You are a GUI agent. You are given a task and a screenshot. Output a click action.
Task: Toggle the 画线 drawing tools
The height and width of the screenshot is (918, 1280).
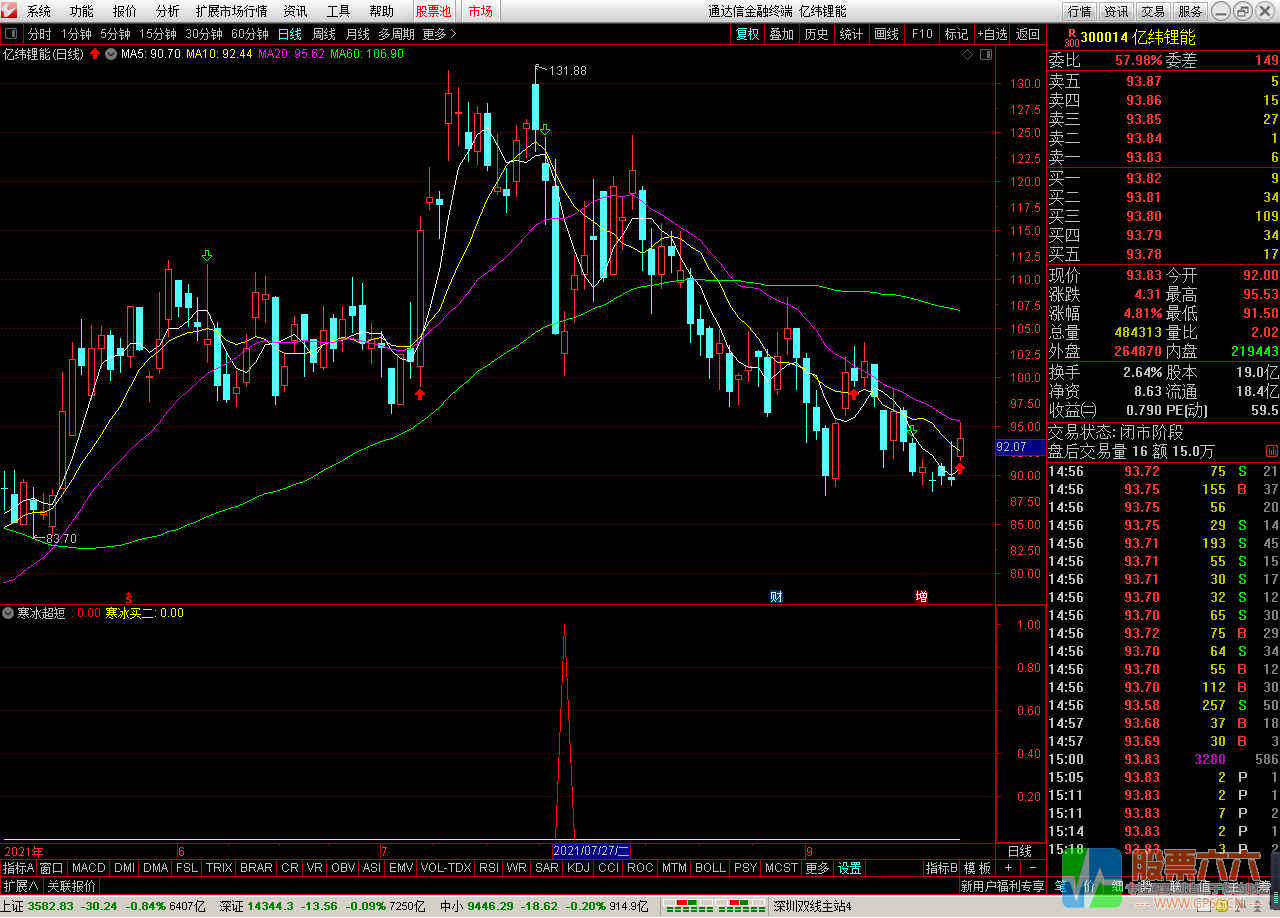[887, 34]
